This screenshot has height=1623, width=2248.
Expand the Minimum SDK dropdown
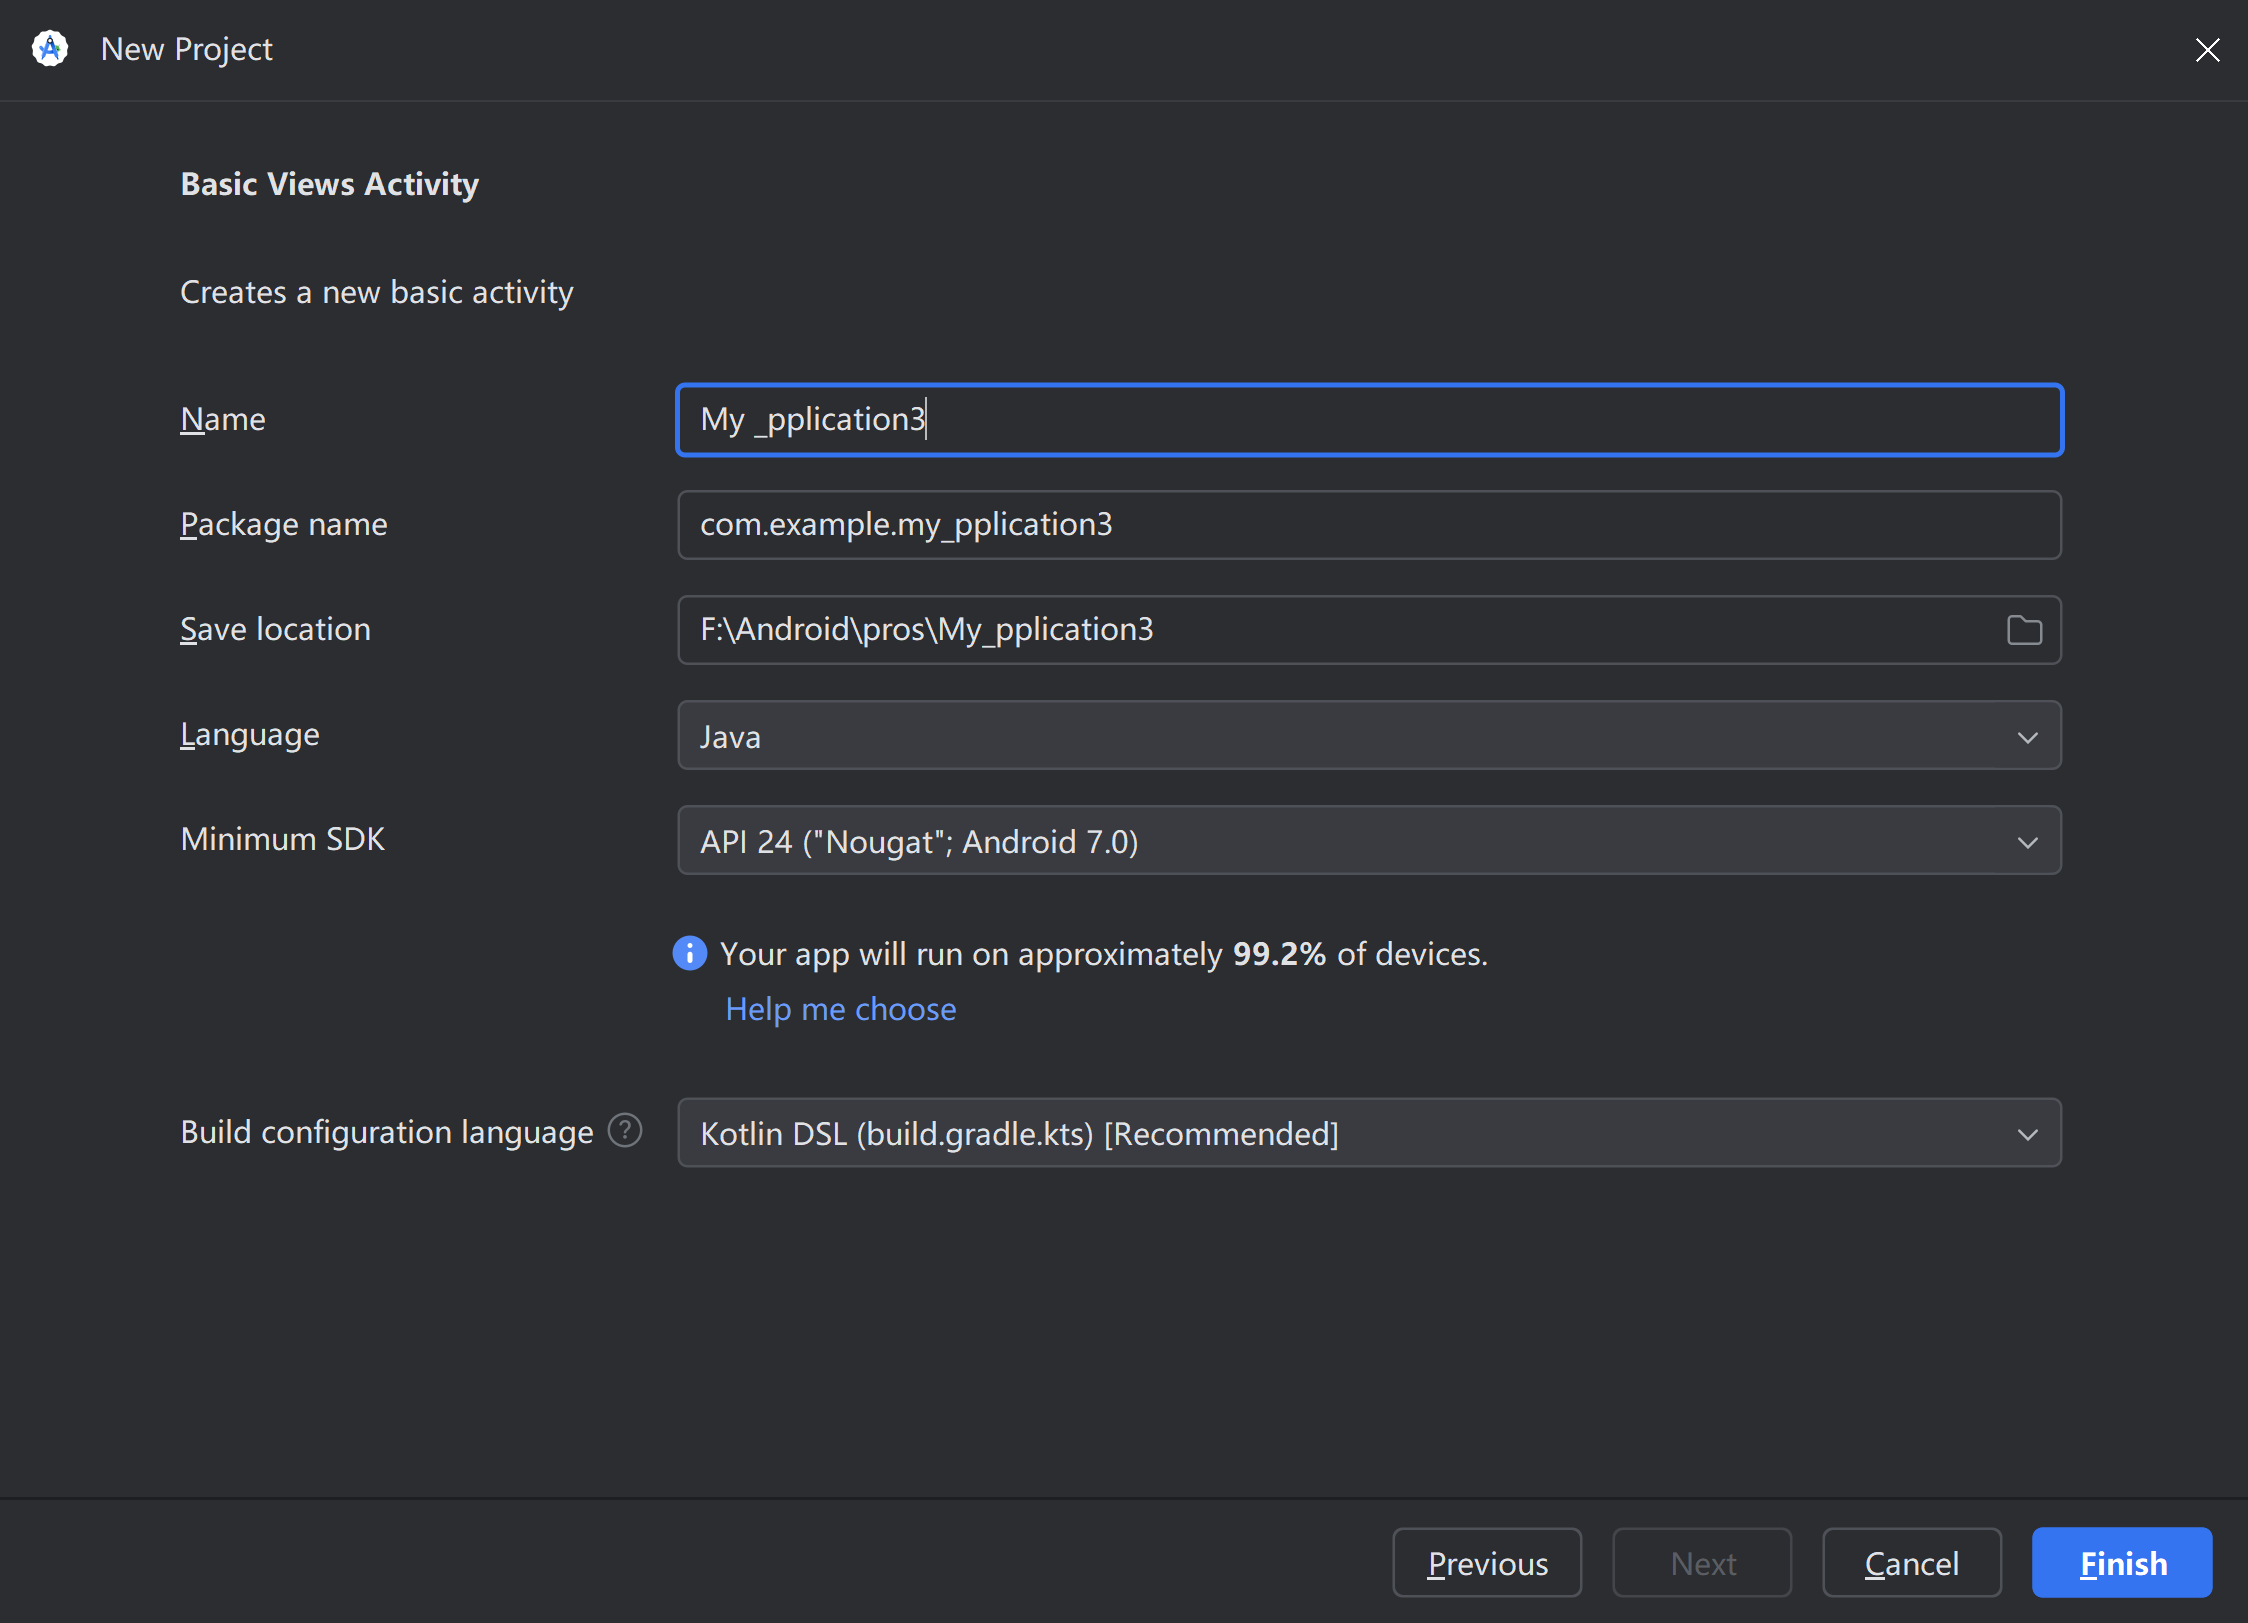pyautogui.click(x=1368, y=841)
